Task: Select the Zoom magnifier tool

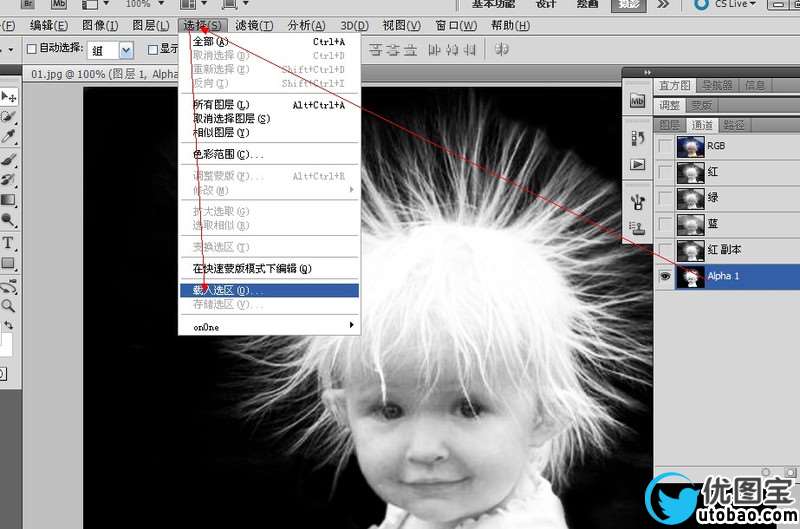Action: click(8, 306)
